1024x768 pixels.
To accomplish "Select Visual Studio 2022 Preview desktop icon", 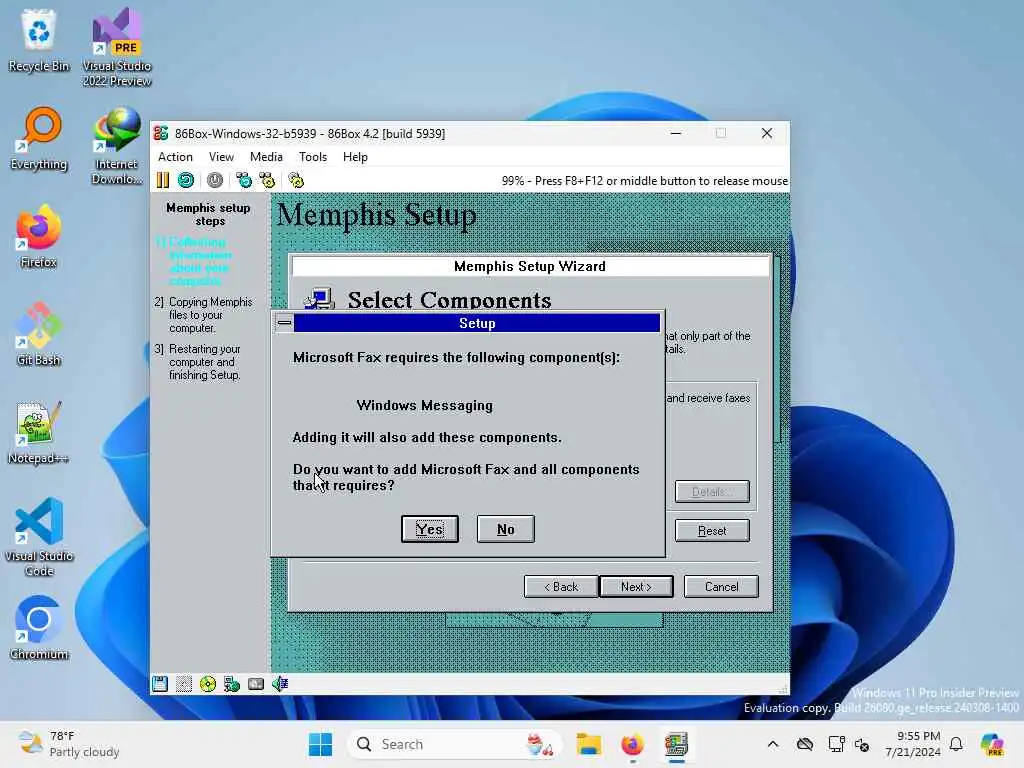I will [117, 47].
